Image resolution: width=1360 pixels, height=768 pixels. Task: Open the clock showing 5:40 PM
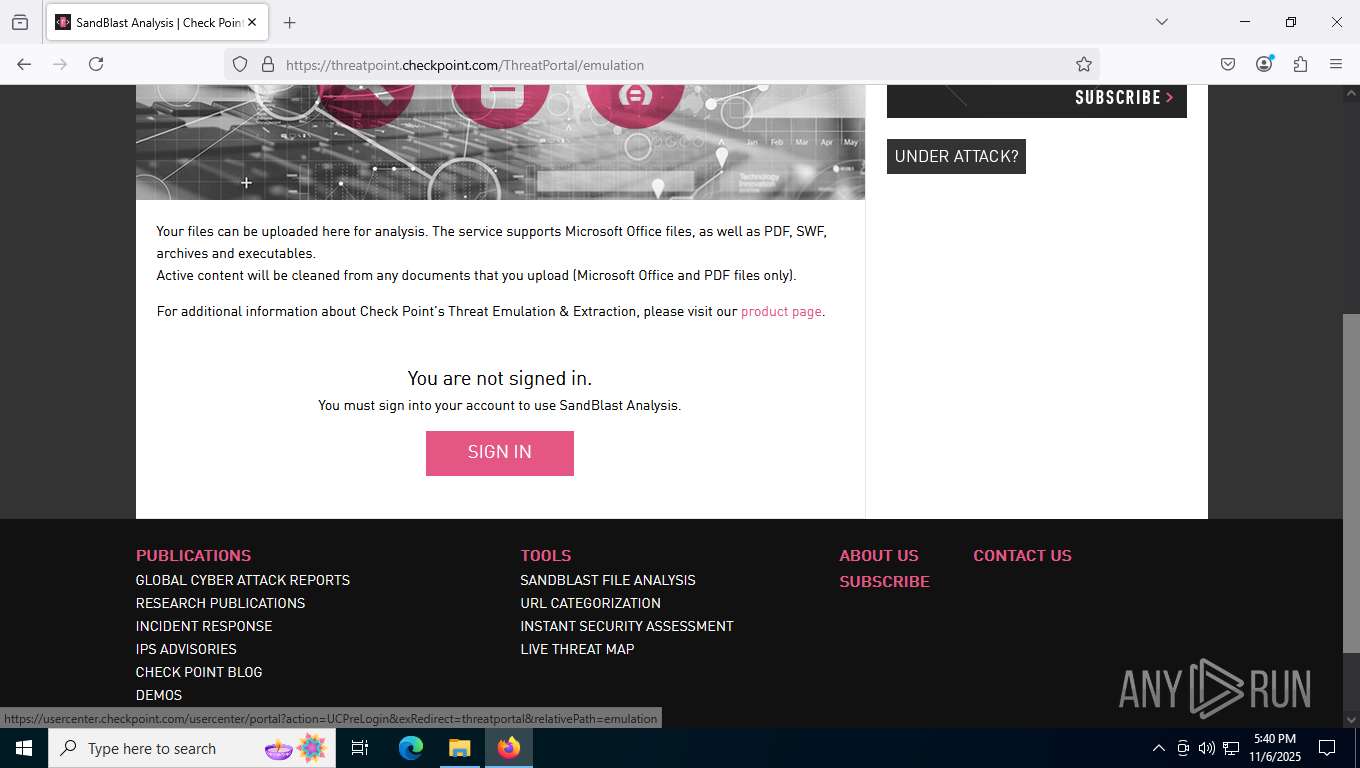click(1274, 748)
